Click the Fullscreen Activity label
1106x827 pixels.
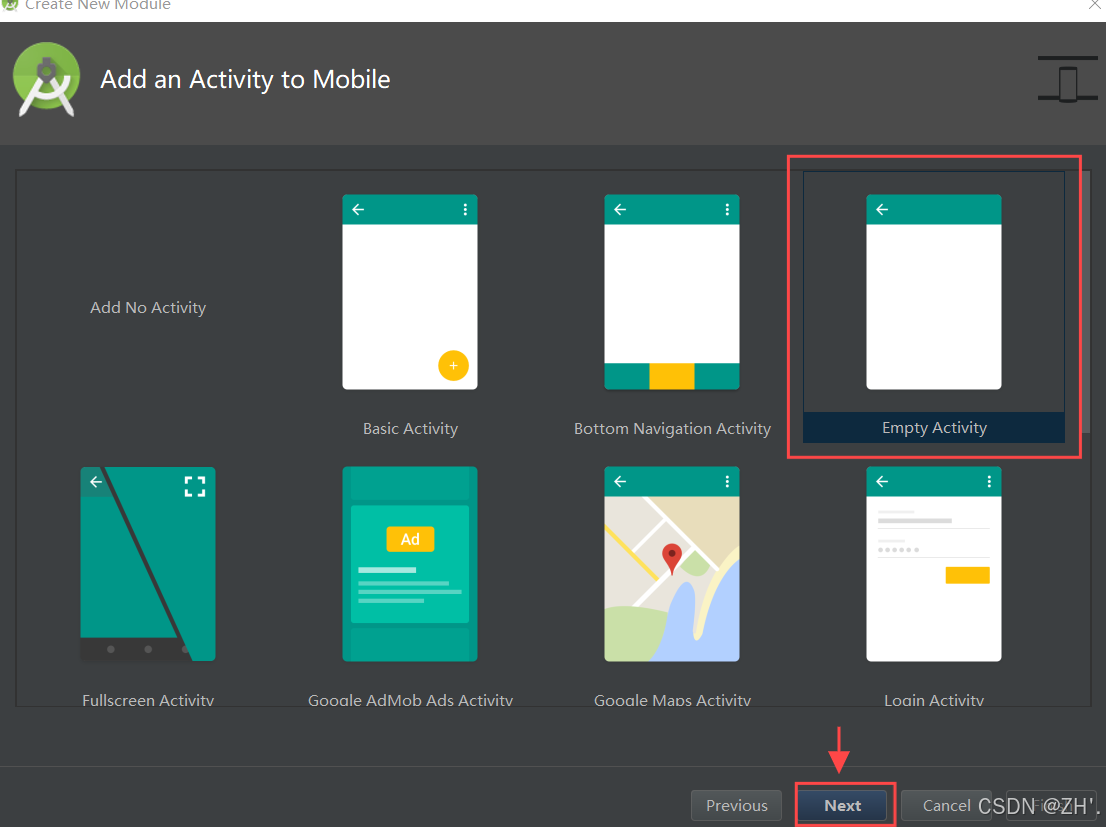pyautogui.click(x=148, y=700)
